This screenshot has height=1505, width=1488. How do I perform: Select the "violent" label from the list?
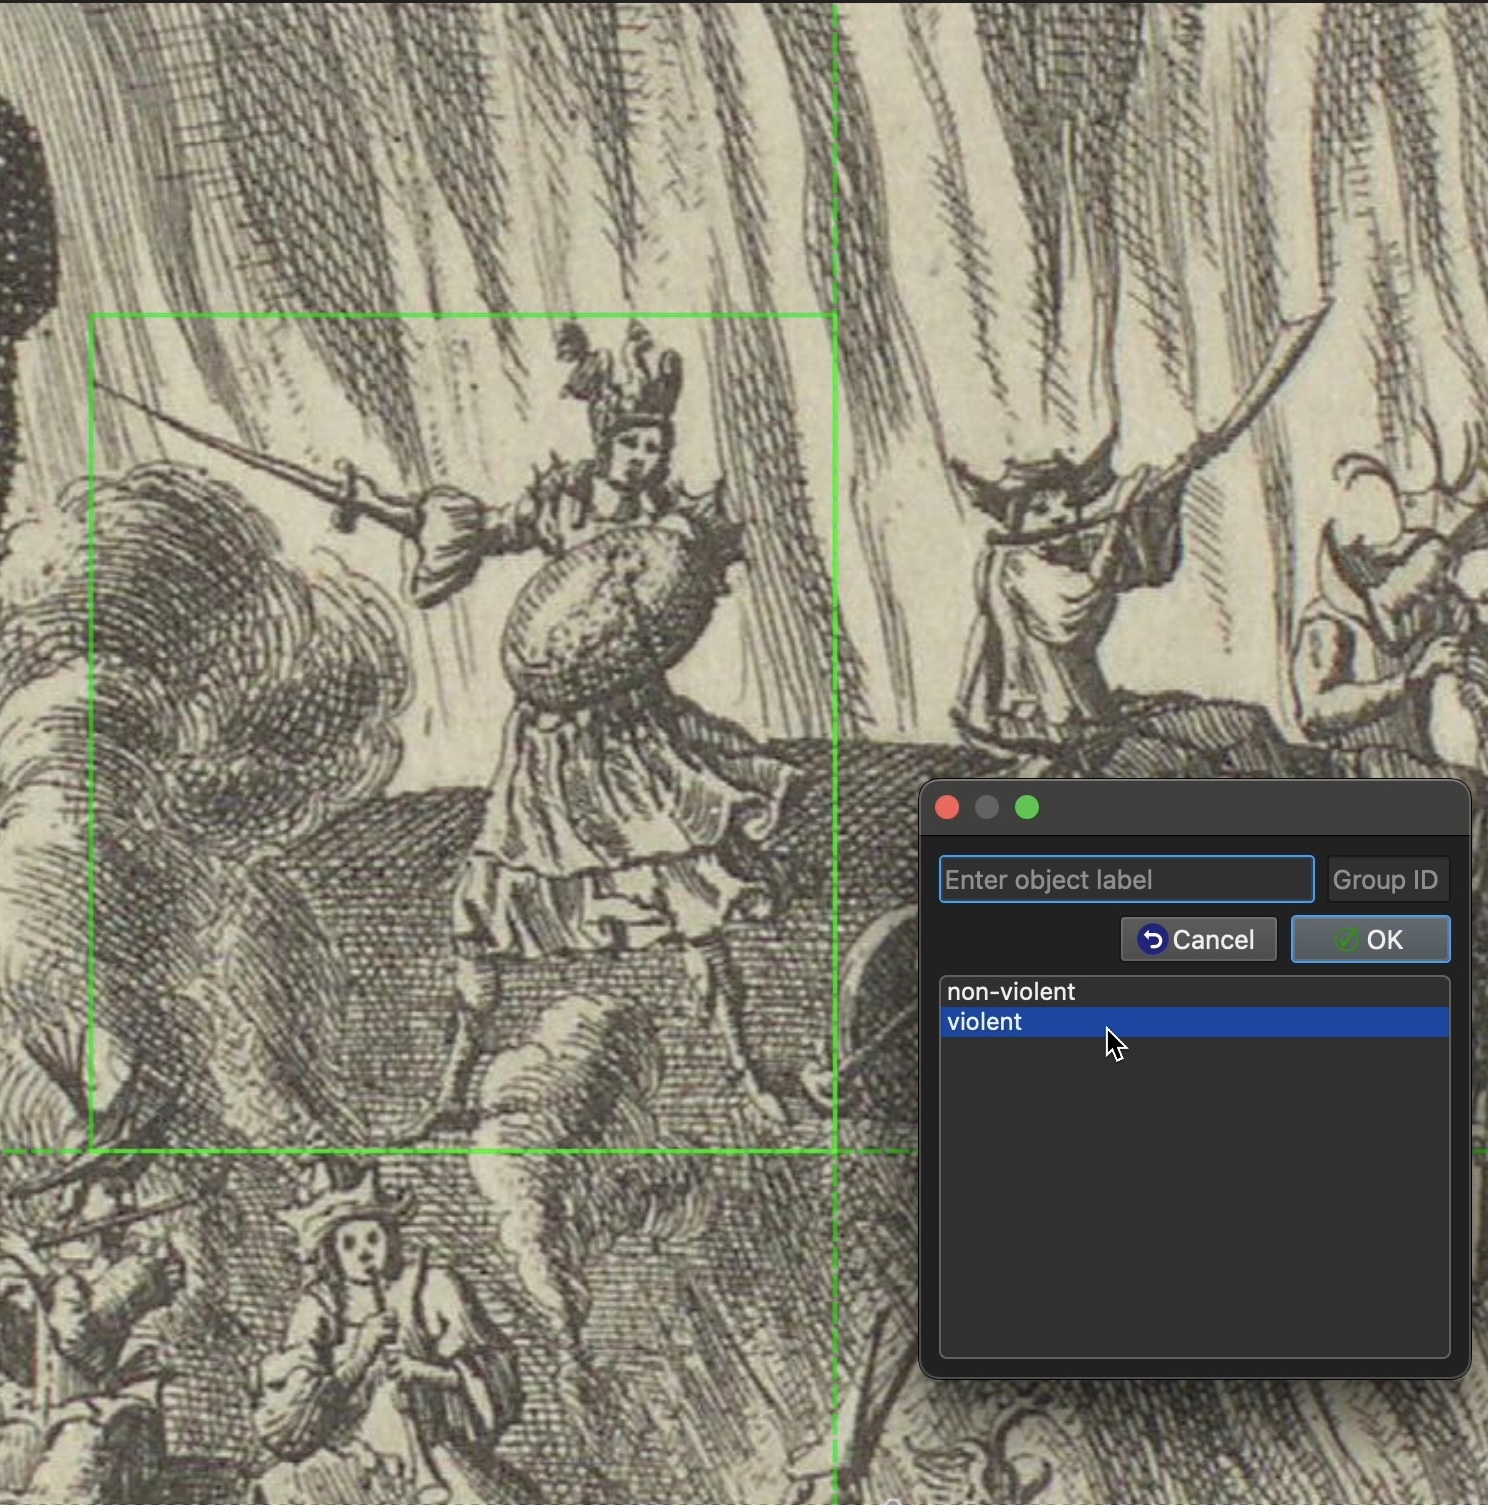[985, 1022]
